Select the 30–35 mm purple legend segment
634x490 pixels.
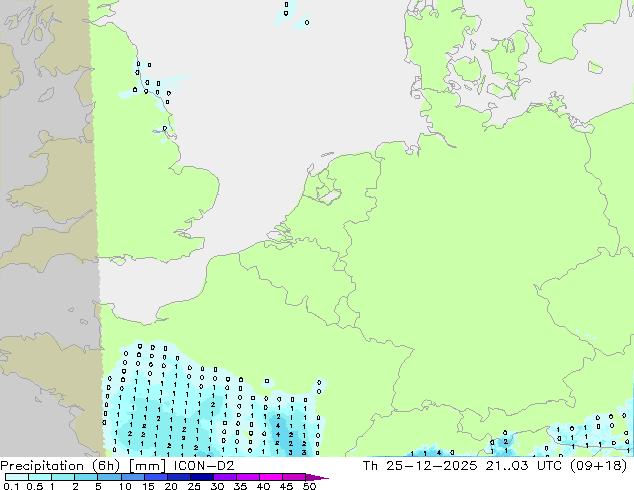click(x=224, y=477)
